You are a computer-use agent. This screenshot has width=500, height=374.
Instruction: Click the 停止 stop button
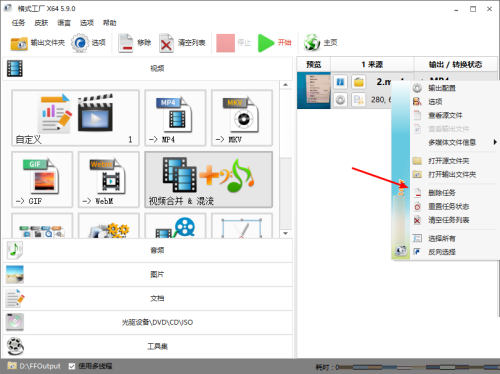(x=233, y=43)
